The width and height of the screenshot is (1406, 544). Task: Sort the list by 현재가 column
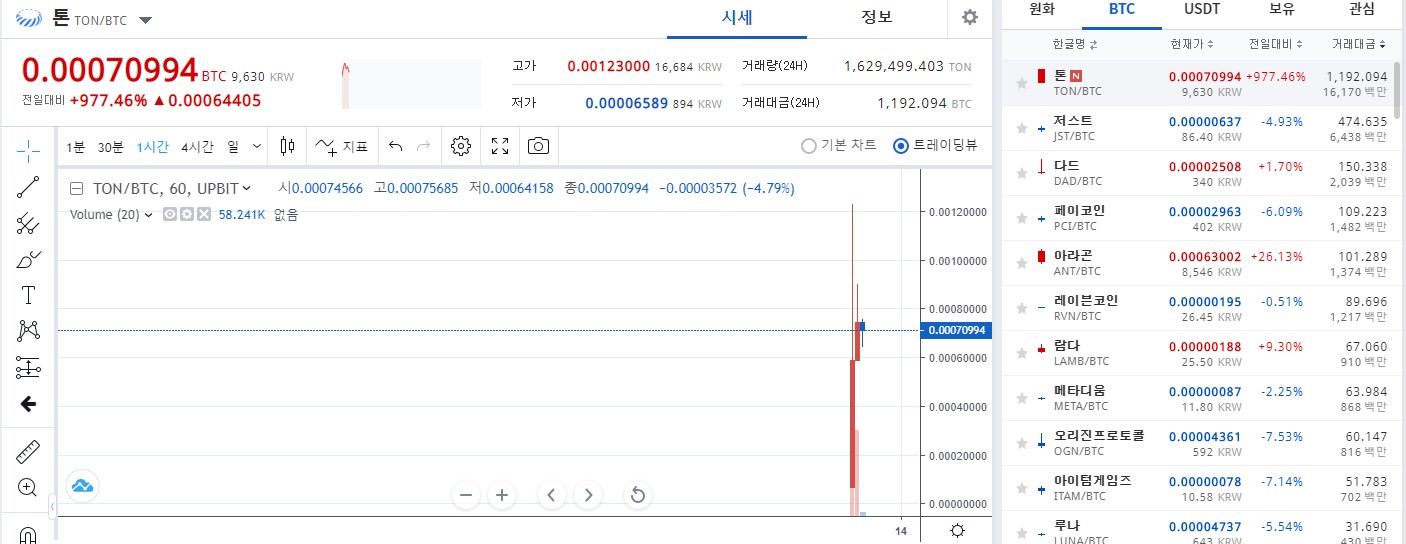[x=1192, y=44]
